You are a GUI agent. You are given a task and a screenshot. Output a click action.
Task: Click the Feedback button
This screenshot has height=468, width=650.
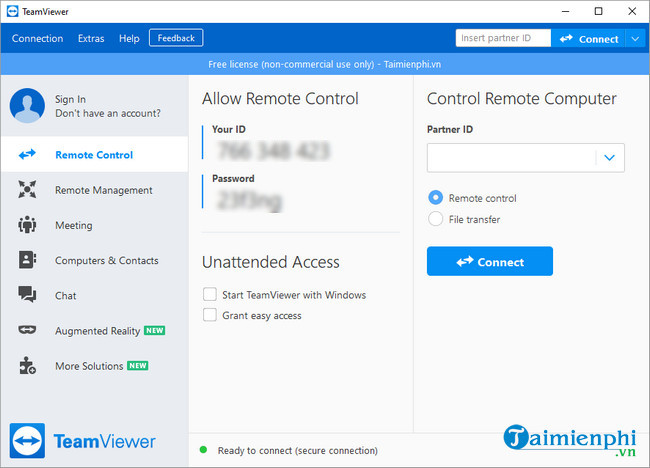pos(176,38)
